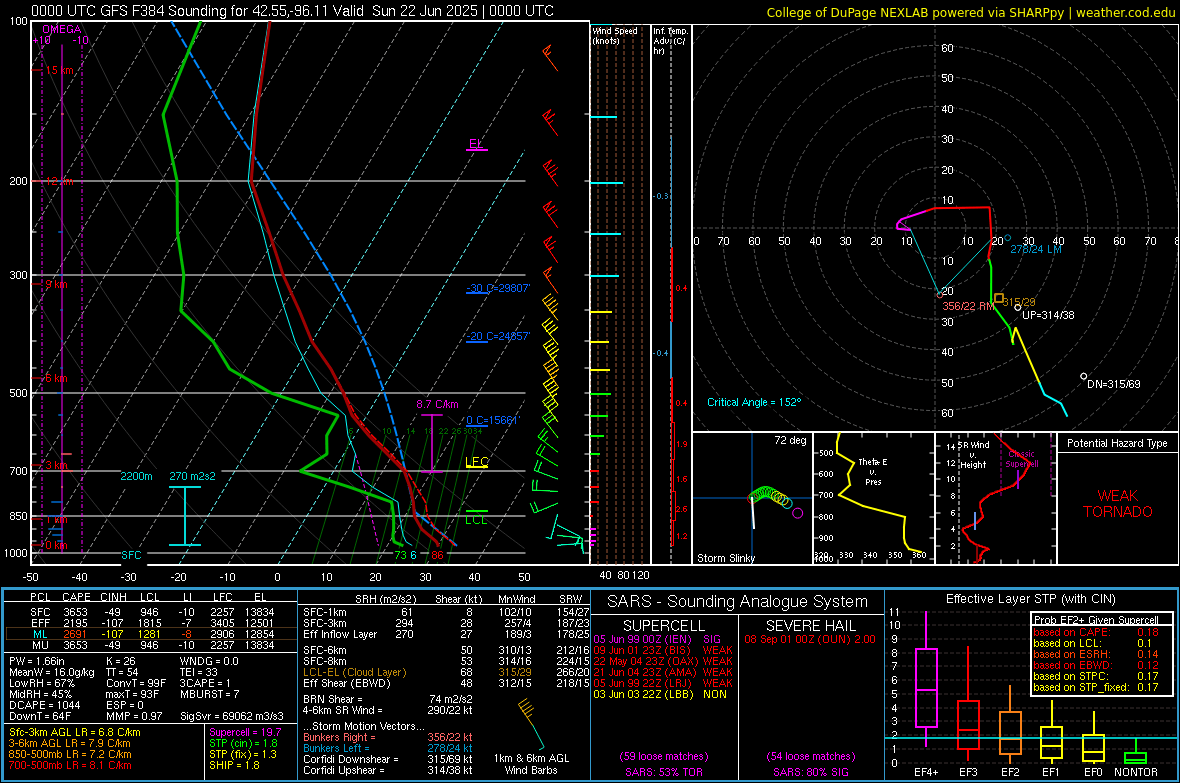1180x783 pixels.
Task: Select the EFF parcel row in the CAPE table
Action: coord(151,623)
